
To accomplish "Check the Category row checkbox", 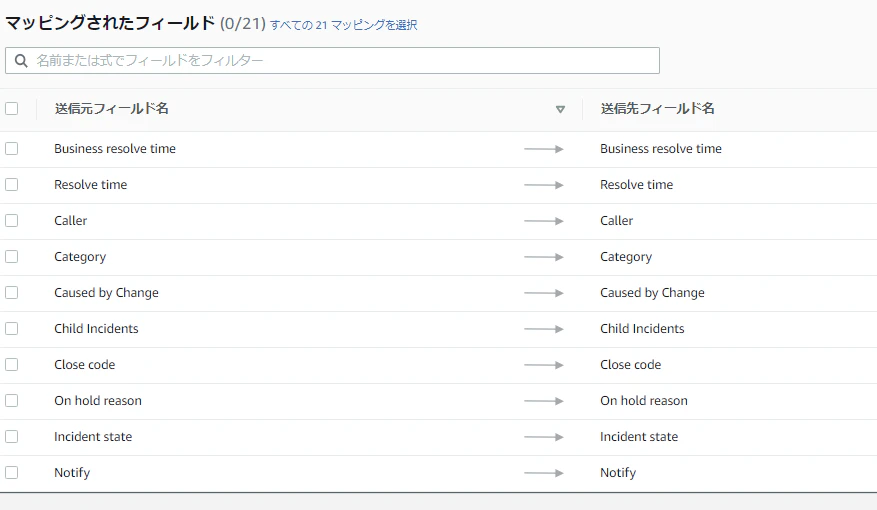I will click(x=11, y=257).
